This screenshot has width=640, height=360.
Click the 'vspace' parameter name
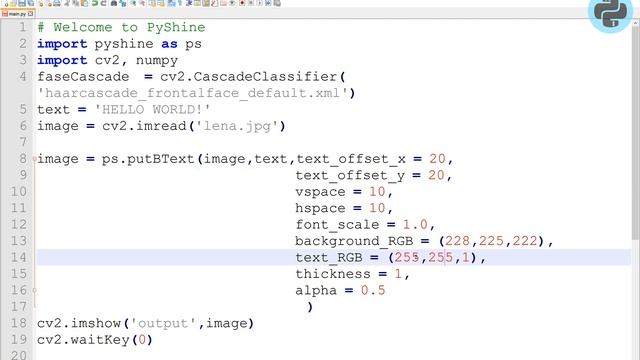pyautogui.click(x=320, y=192)
